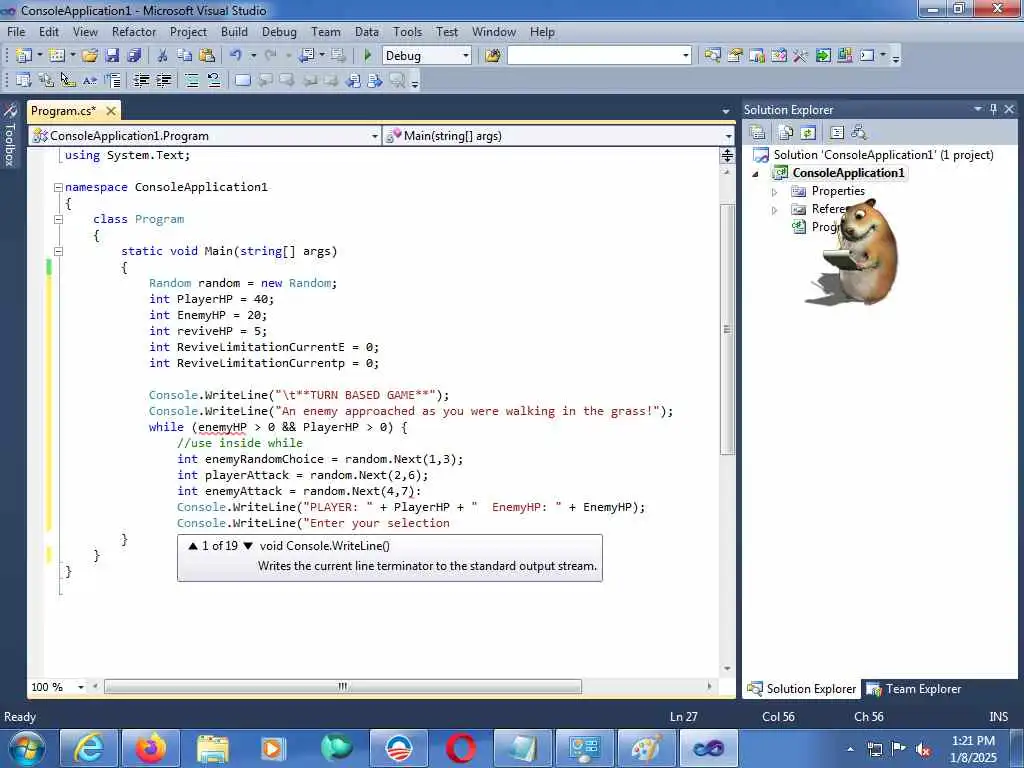Switch to the Team Explorer tab
Viewport: 1024px width, 768px height.
914,689
